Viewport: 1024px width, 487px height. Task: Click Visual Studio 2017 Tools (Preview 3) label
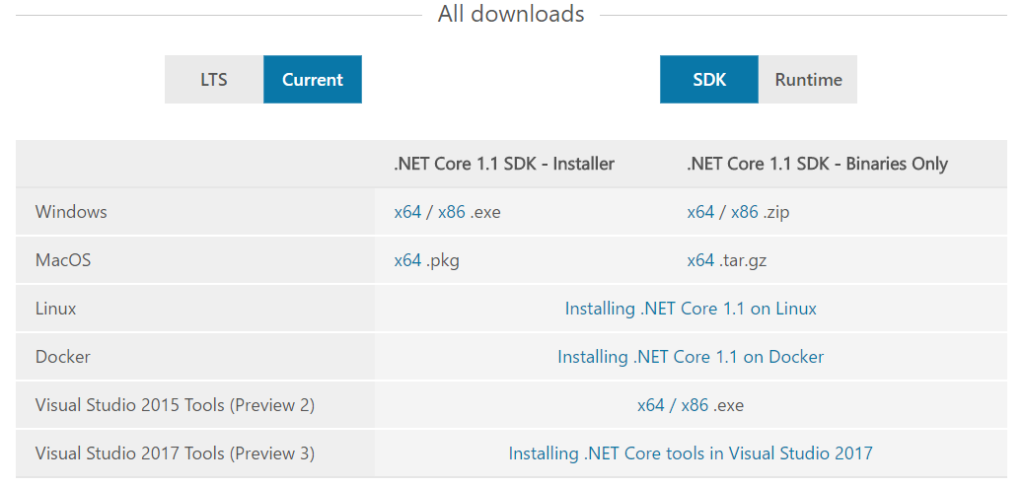point(175,453)
